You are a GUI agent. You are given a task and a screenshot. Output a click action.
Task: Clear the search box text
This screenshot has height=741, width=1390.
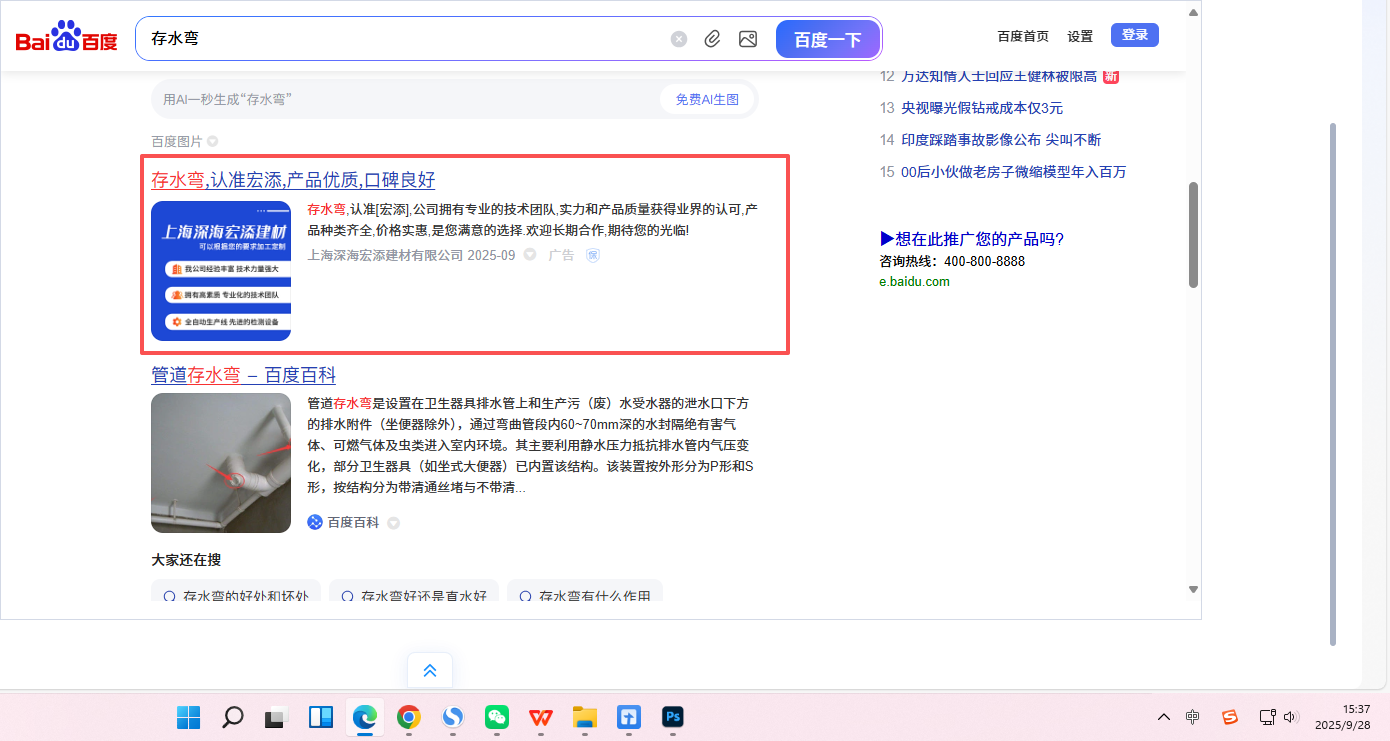[x=679, y=39]
